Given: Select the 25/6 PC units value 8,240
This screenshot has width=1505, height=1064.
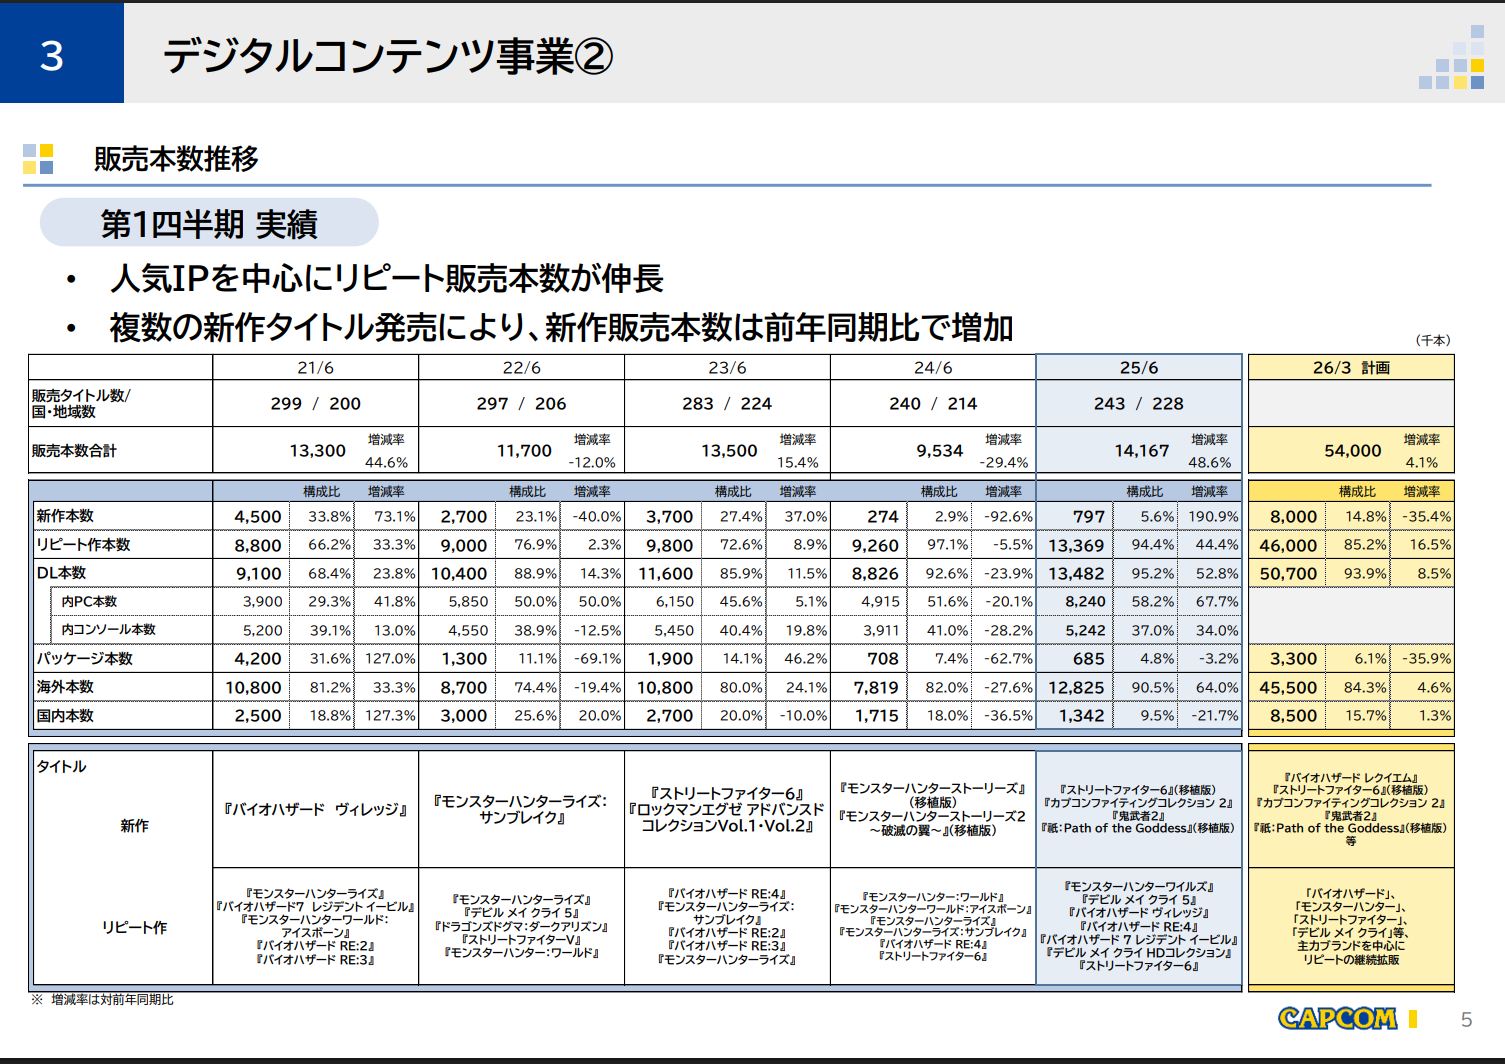Looking at the screenshot, I should tap(1085, 602).
